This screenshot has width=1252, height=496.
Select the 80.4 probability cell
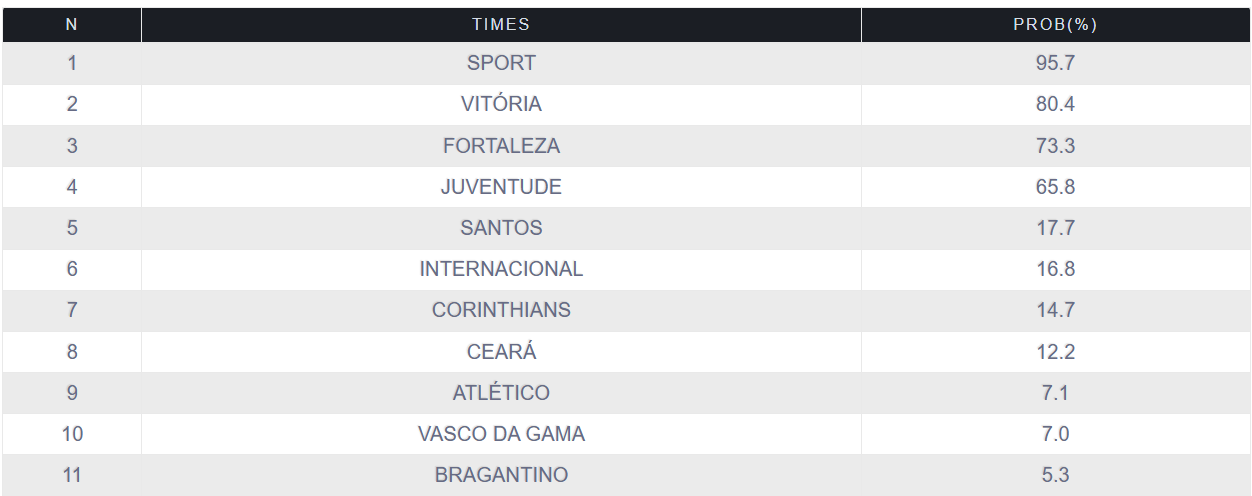click(1055, 104)
